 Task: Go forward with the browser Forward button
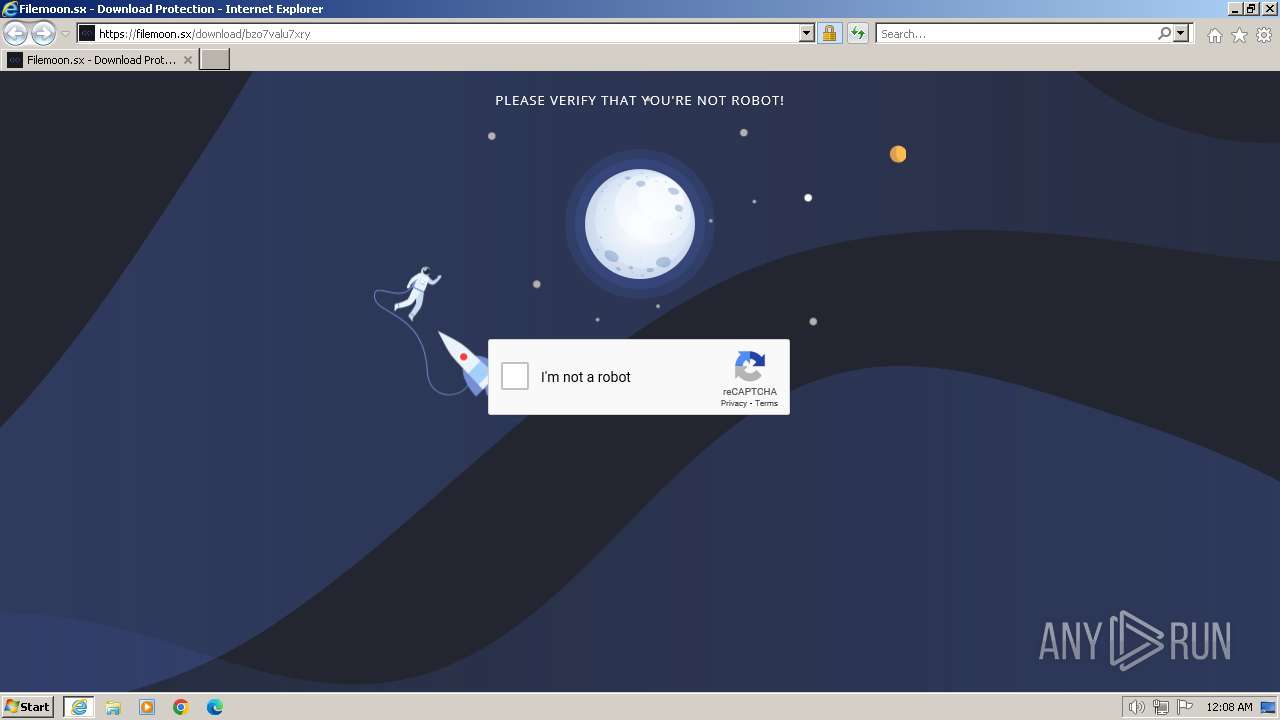click(x=43, y=33)
